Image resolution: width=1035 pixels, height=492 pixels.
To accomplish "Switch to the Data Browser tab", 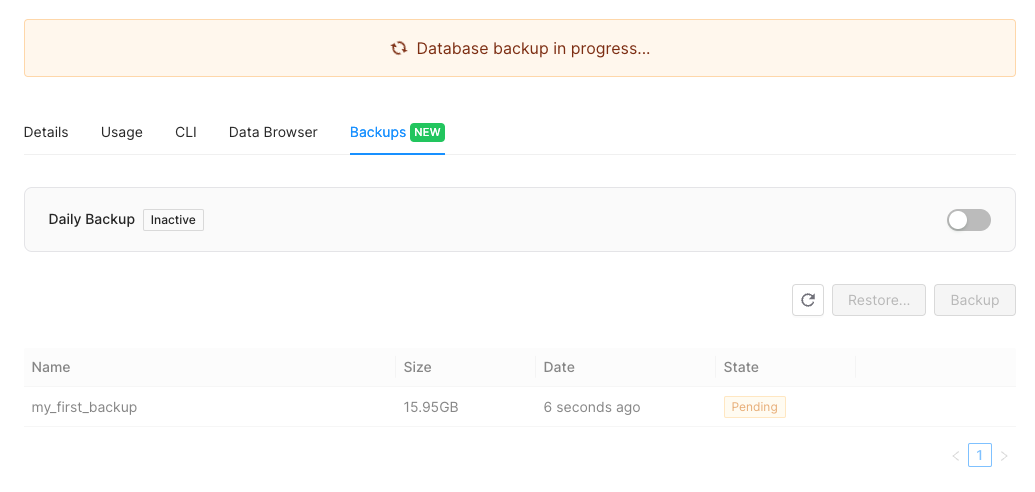I will [x=273, y=132].
